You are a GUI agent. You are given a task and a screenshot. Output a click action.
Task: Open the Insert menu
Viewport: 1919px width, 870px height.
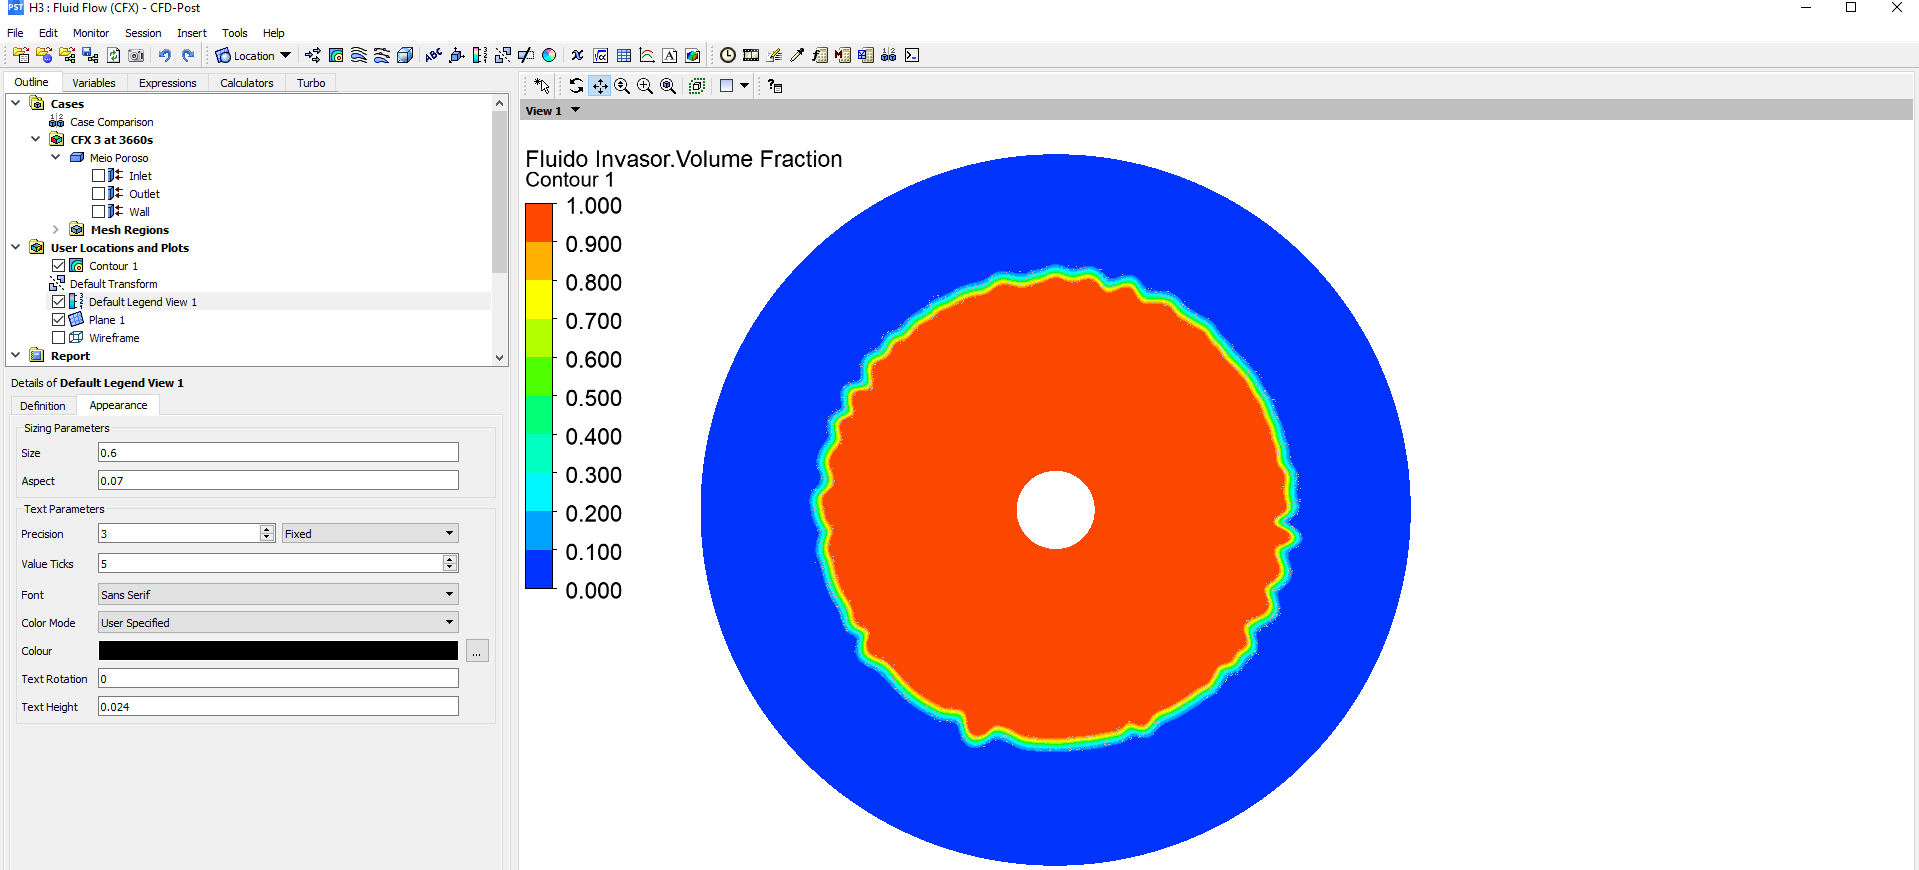(x=192, y=33)
